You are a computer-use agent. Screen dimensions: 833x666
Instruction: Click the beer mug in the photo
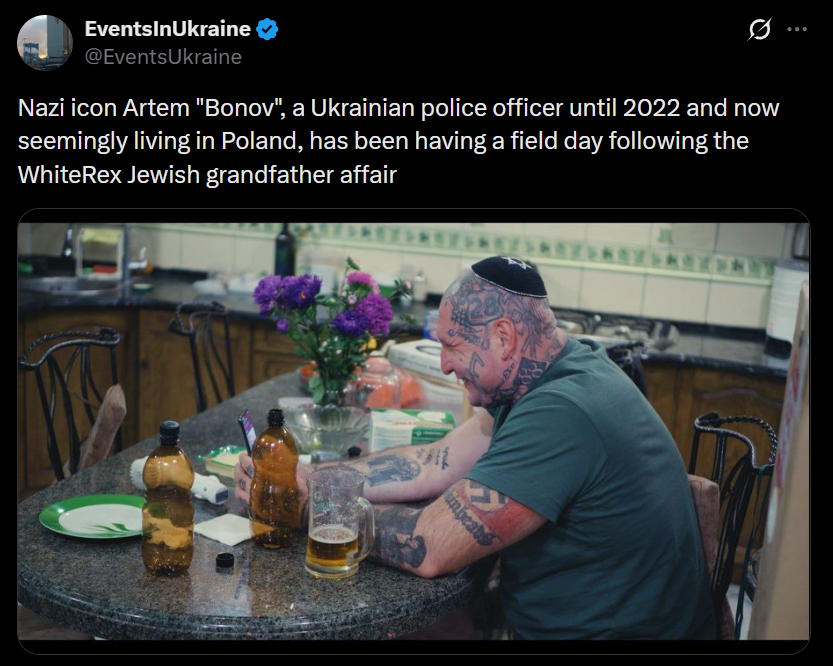coord(338,520)
